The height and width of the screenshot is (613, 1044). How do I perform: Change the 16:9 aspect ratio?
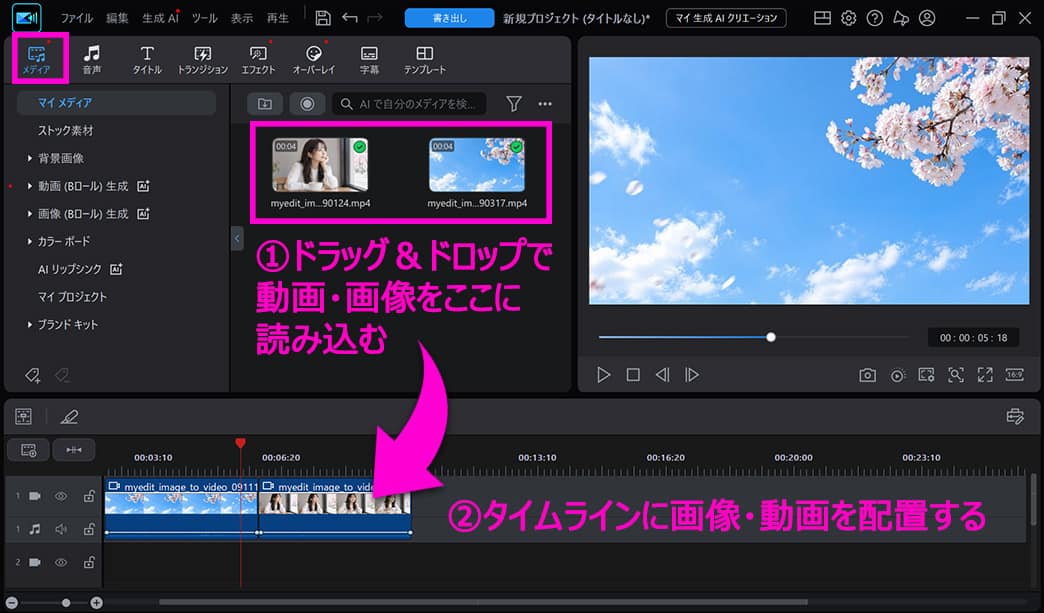(1014, 375)
